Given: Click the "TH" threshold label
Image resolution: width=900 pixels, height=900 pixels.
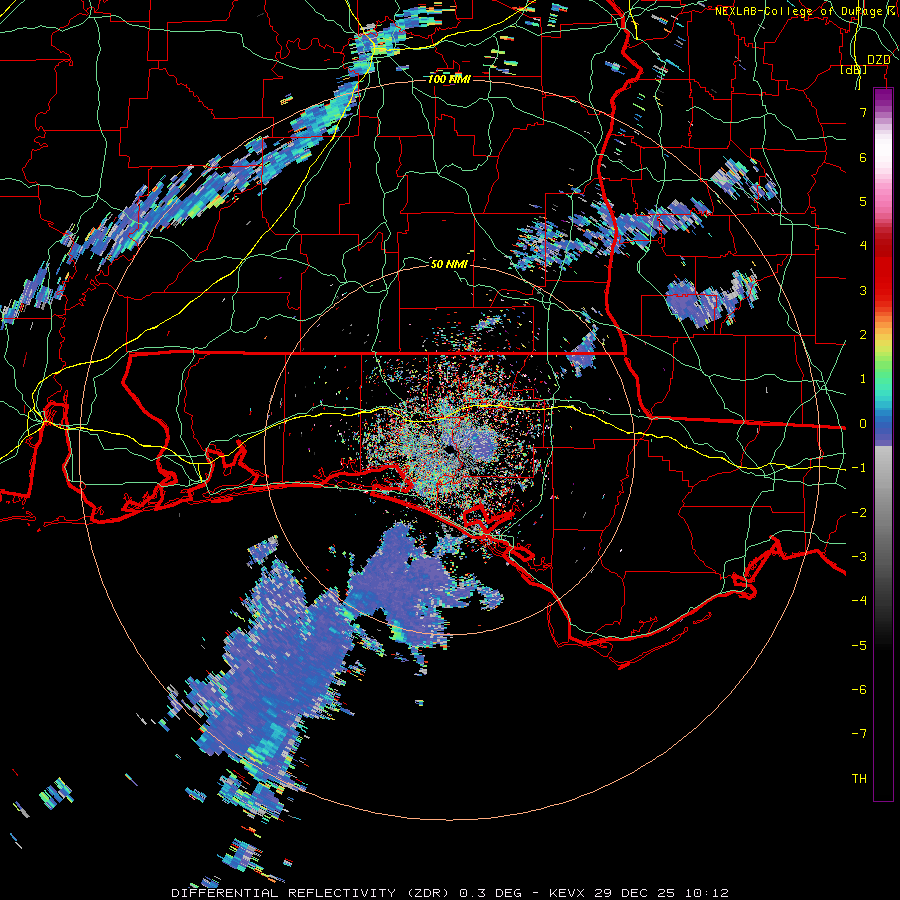Looking at the screenshot, I should coord(859,779).
